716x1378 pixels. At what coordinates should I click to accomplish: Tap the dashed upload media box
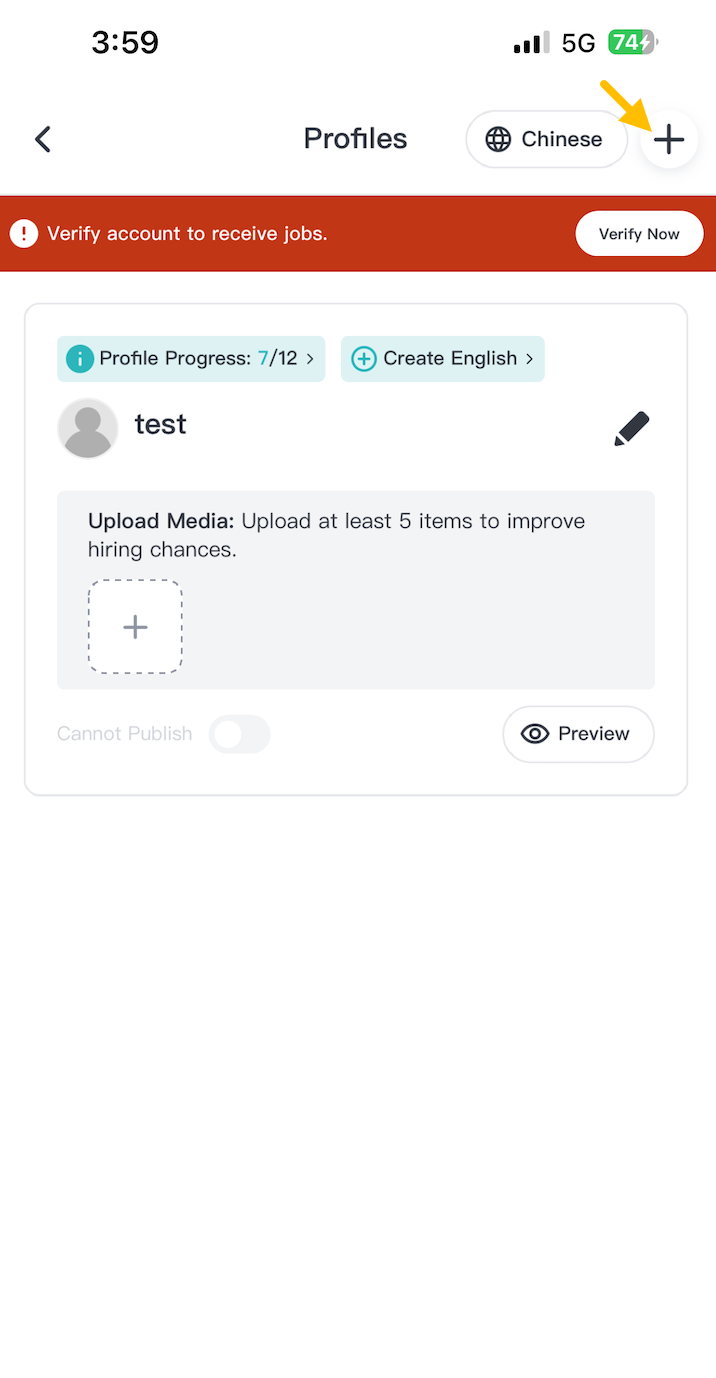click(x=135, y=627)
